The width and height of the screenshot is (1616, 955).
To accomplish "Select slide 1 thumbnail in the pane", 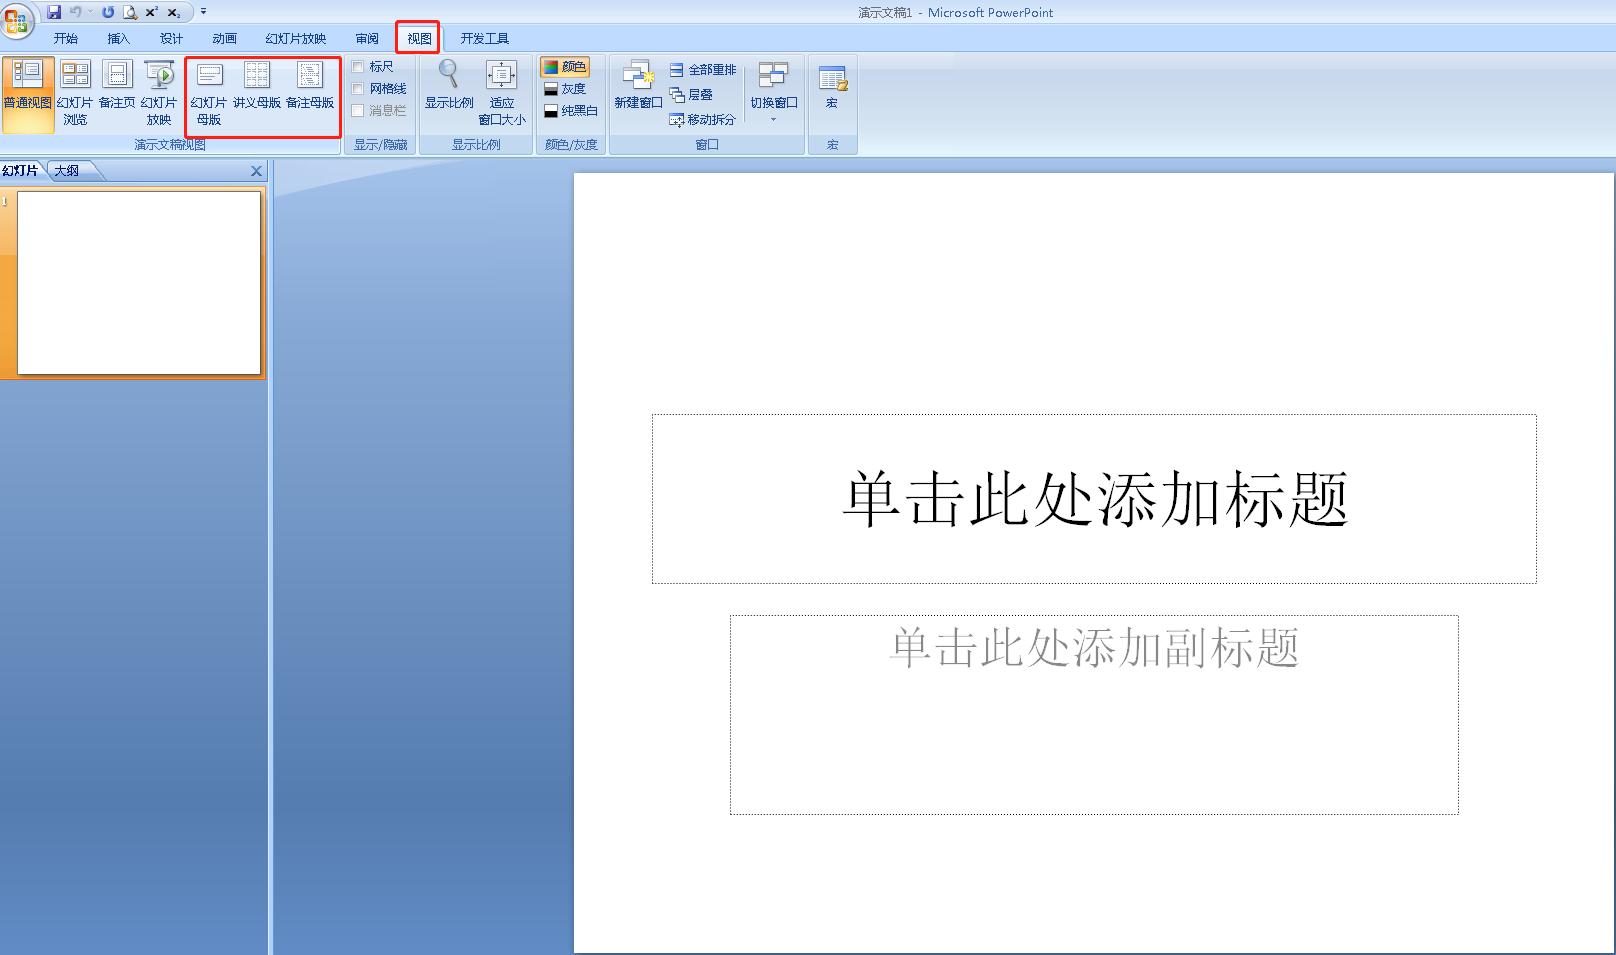I will 136,283.
